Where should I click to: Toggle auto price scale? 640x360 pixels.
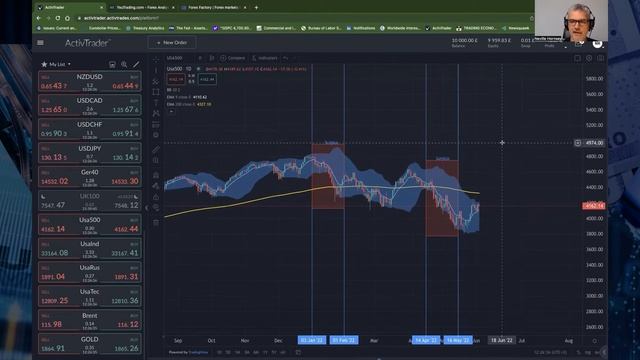coord(597,352)
